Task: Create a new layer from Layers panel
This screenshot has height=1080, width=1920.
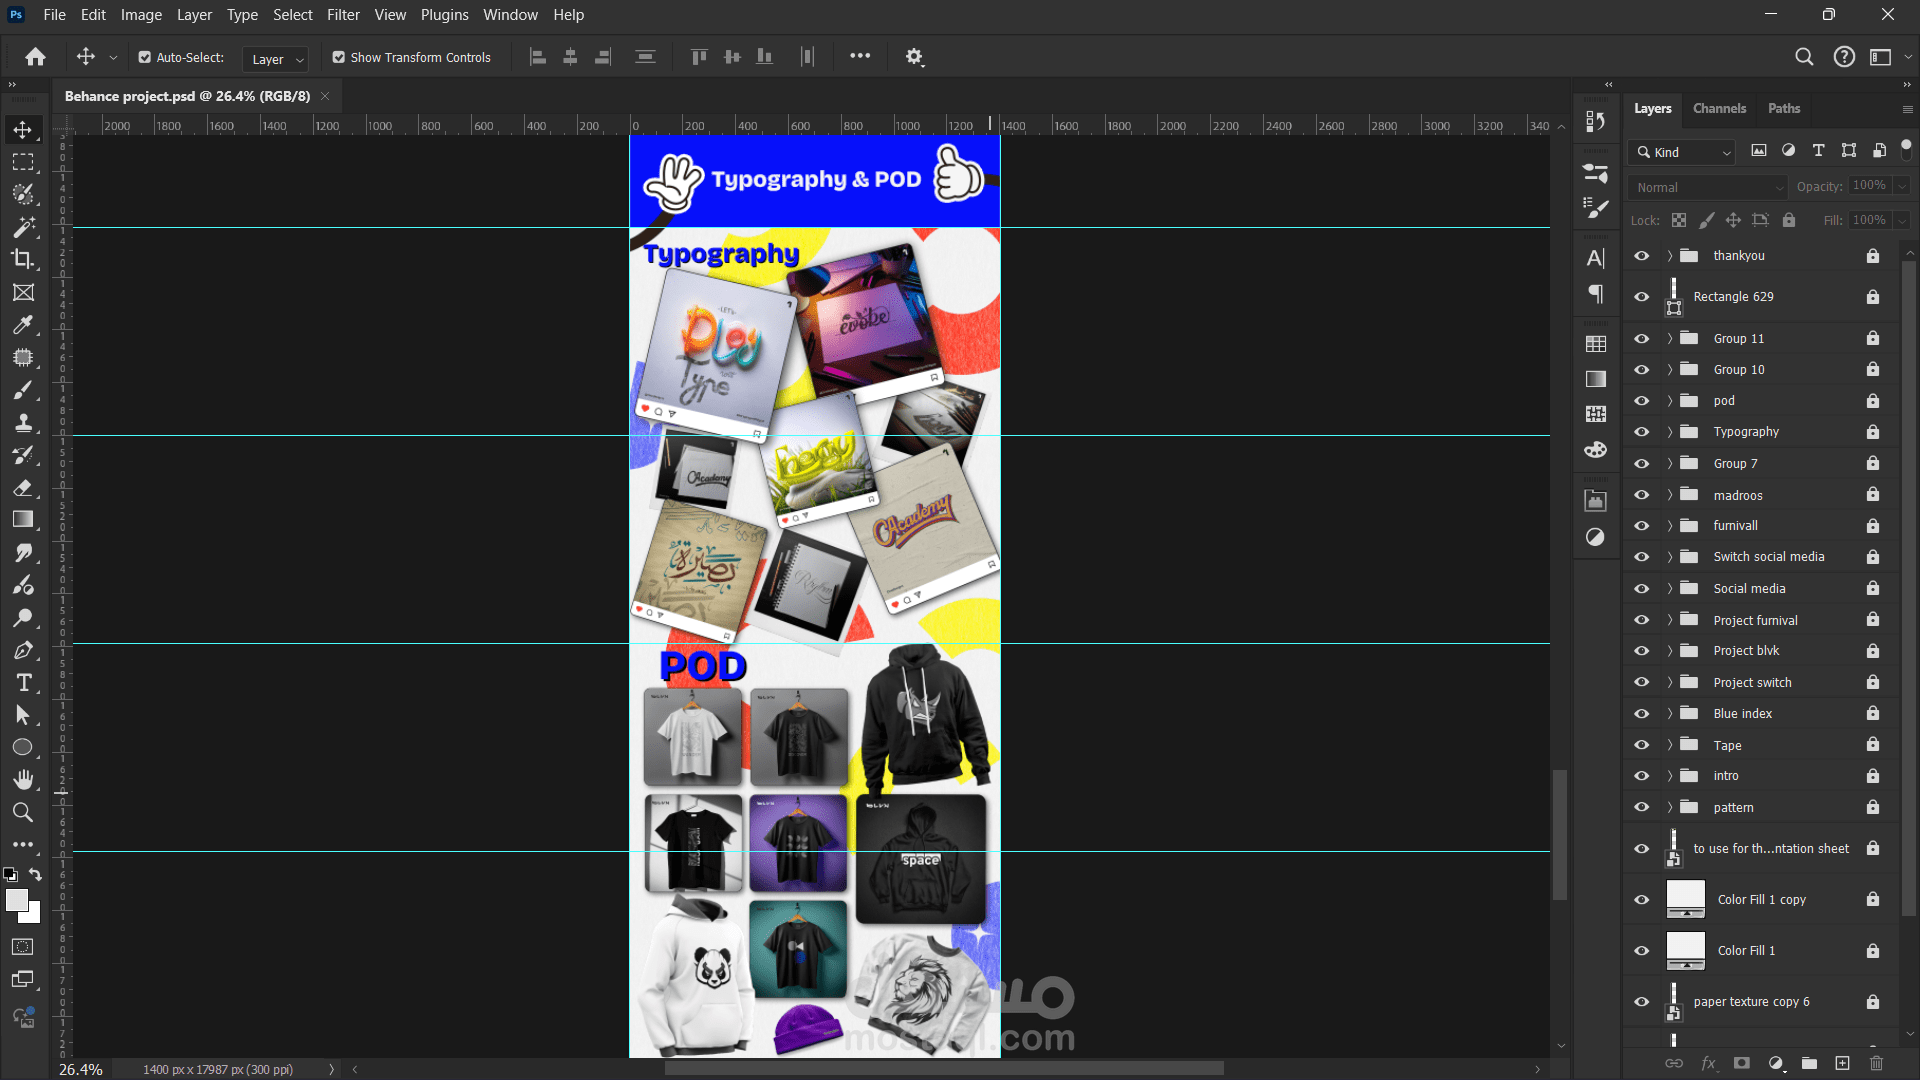Action: (x=1842, y=1063)
